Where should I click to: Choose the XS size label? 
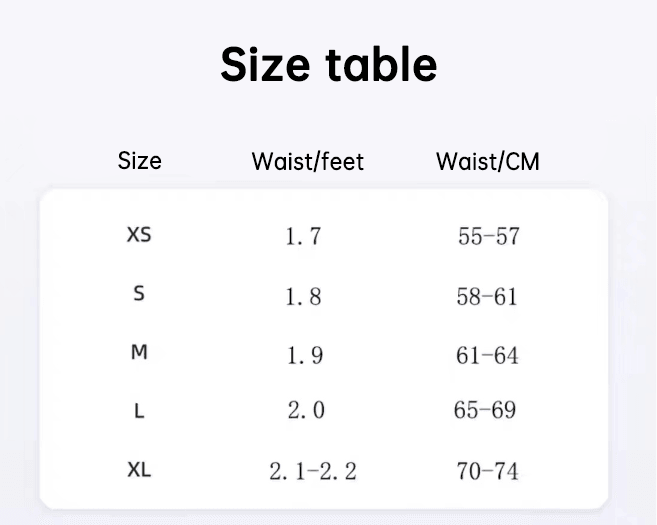click(139, 236)
